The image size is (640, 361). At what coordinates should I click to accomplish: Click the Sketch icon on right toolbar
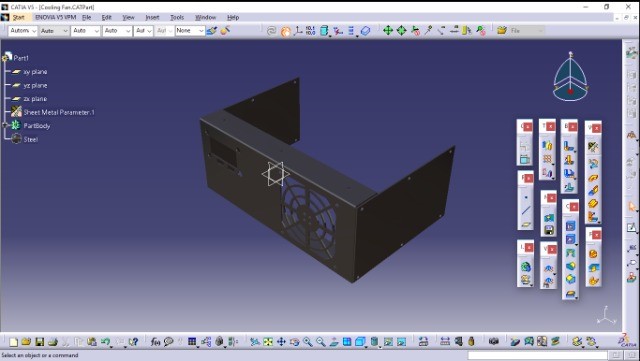click(x=631, y=227)
